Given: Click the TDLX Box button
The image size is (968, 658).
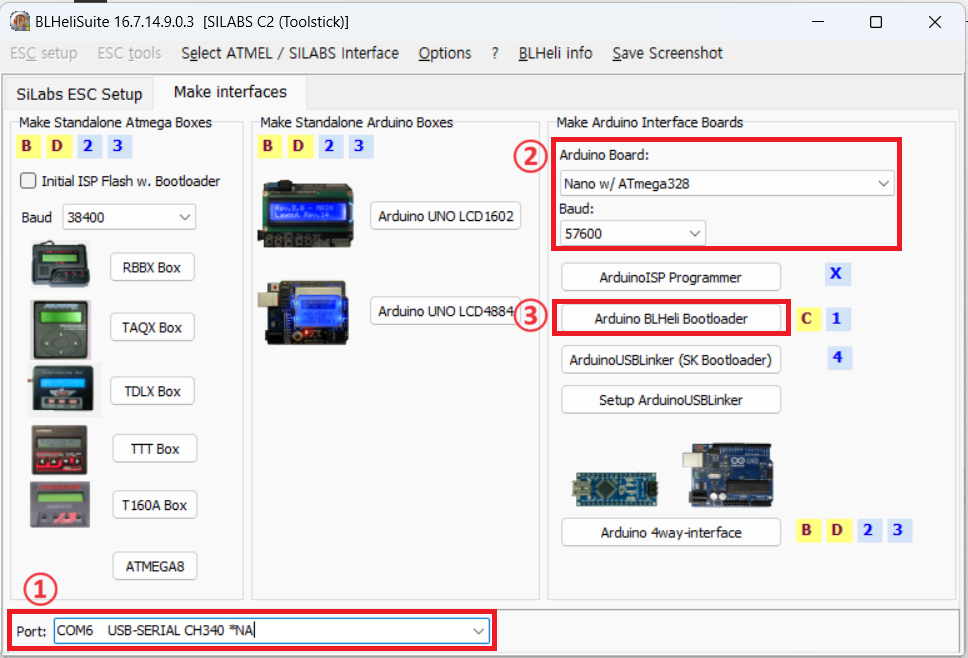Looking at the screenshot, I should [x=152, y=391].
